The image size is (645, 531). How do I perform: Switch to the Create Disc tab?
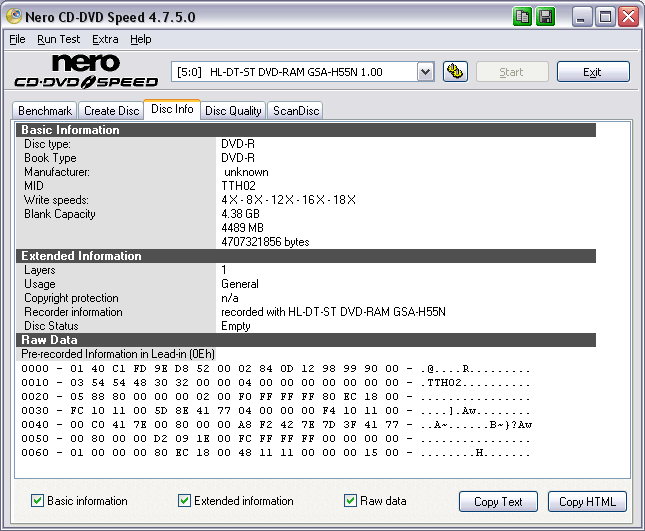(x=111, y=111)
